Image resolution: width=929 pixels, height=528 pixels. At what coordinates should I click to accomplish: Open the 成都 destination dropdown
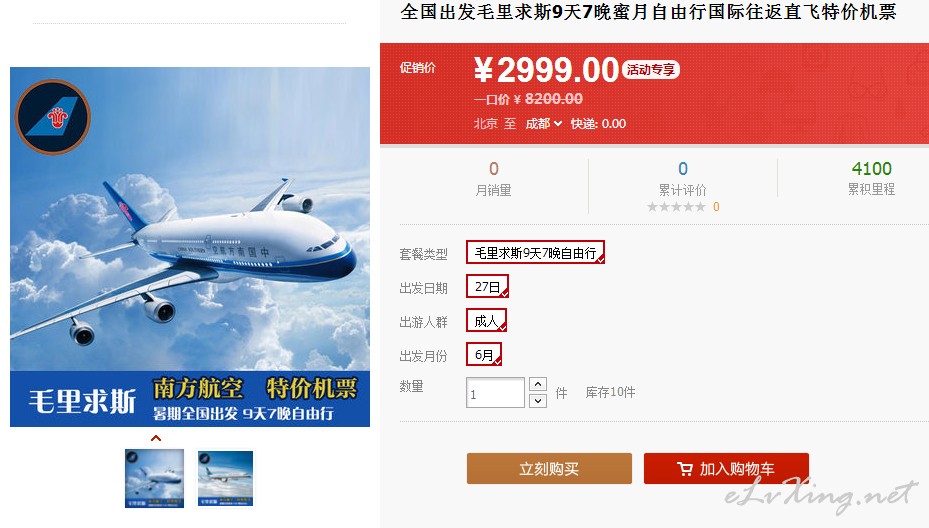click(543, 124)
